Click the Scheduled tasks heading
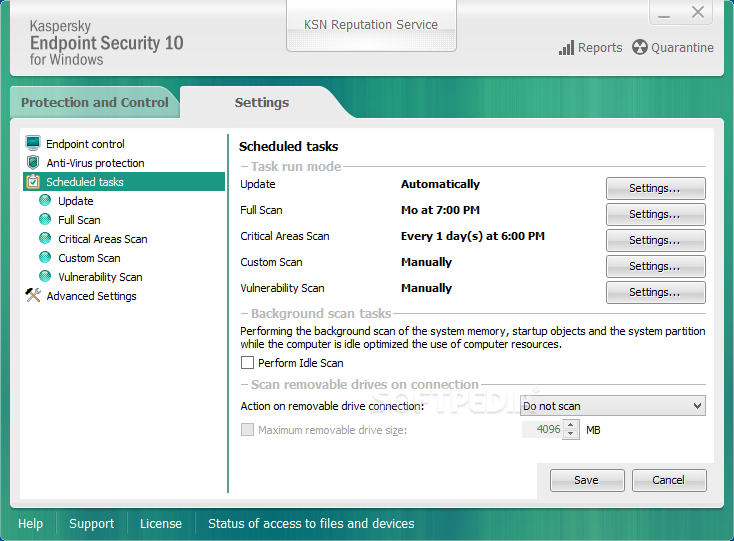This screenshot has width=734, height=541. pos(288,146)
